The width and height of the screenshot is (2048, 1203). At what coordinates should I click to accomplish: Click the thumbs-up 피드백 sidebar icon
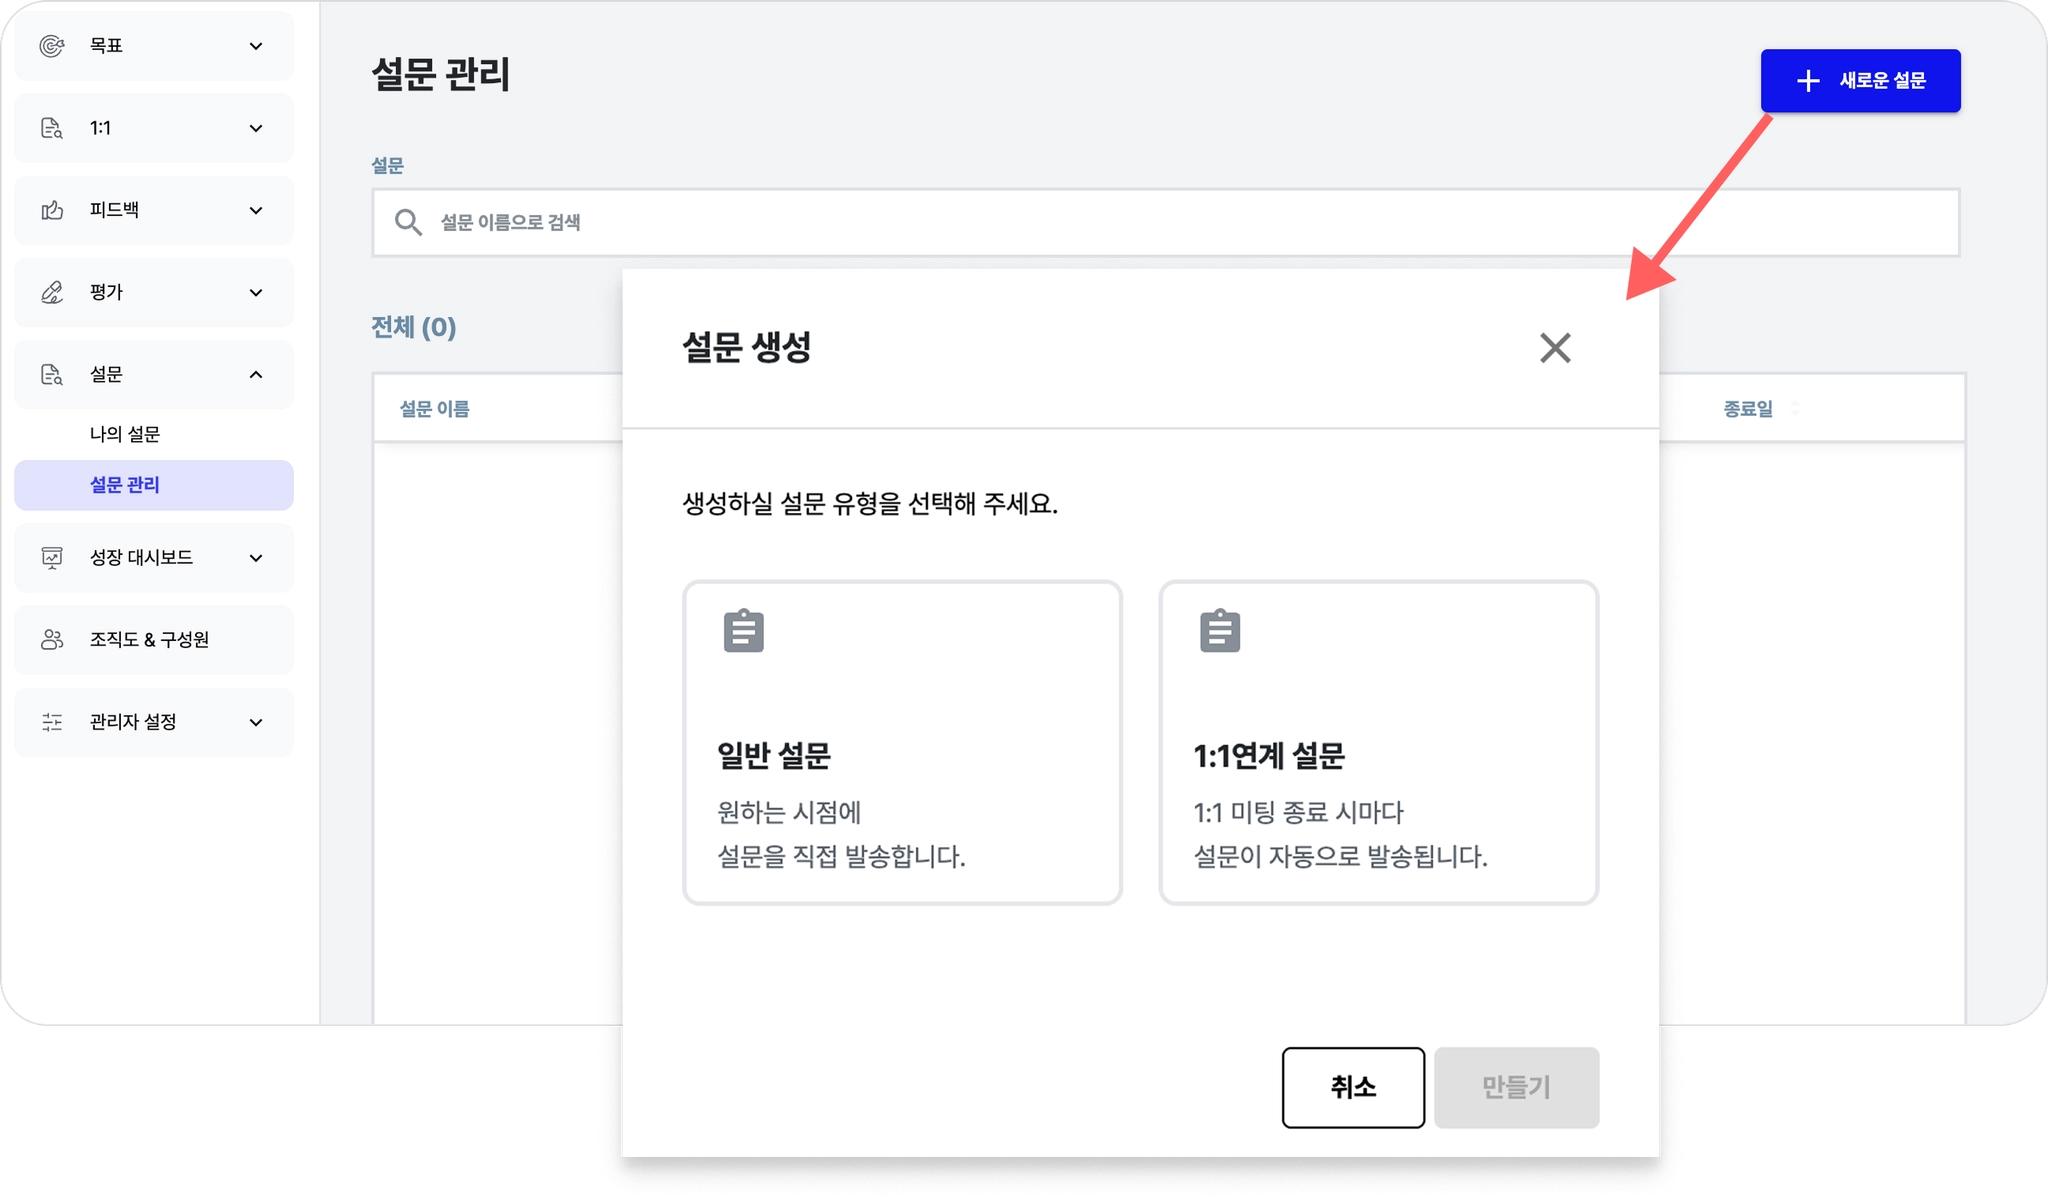[x=52, y=210]
